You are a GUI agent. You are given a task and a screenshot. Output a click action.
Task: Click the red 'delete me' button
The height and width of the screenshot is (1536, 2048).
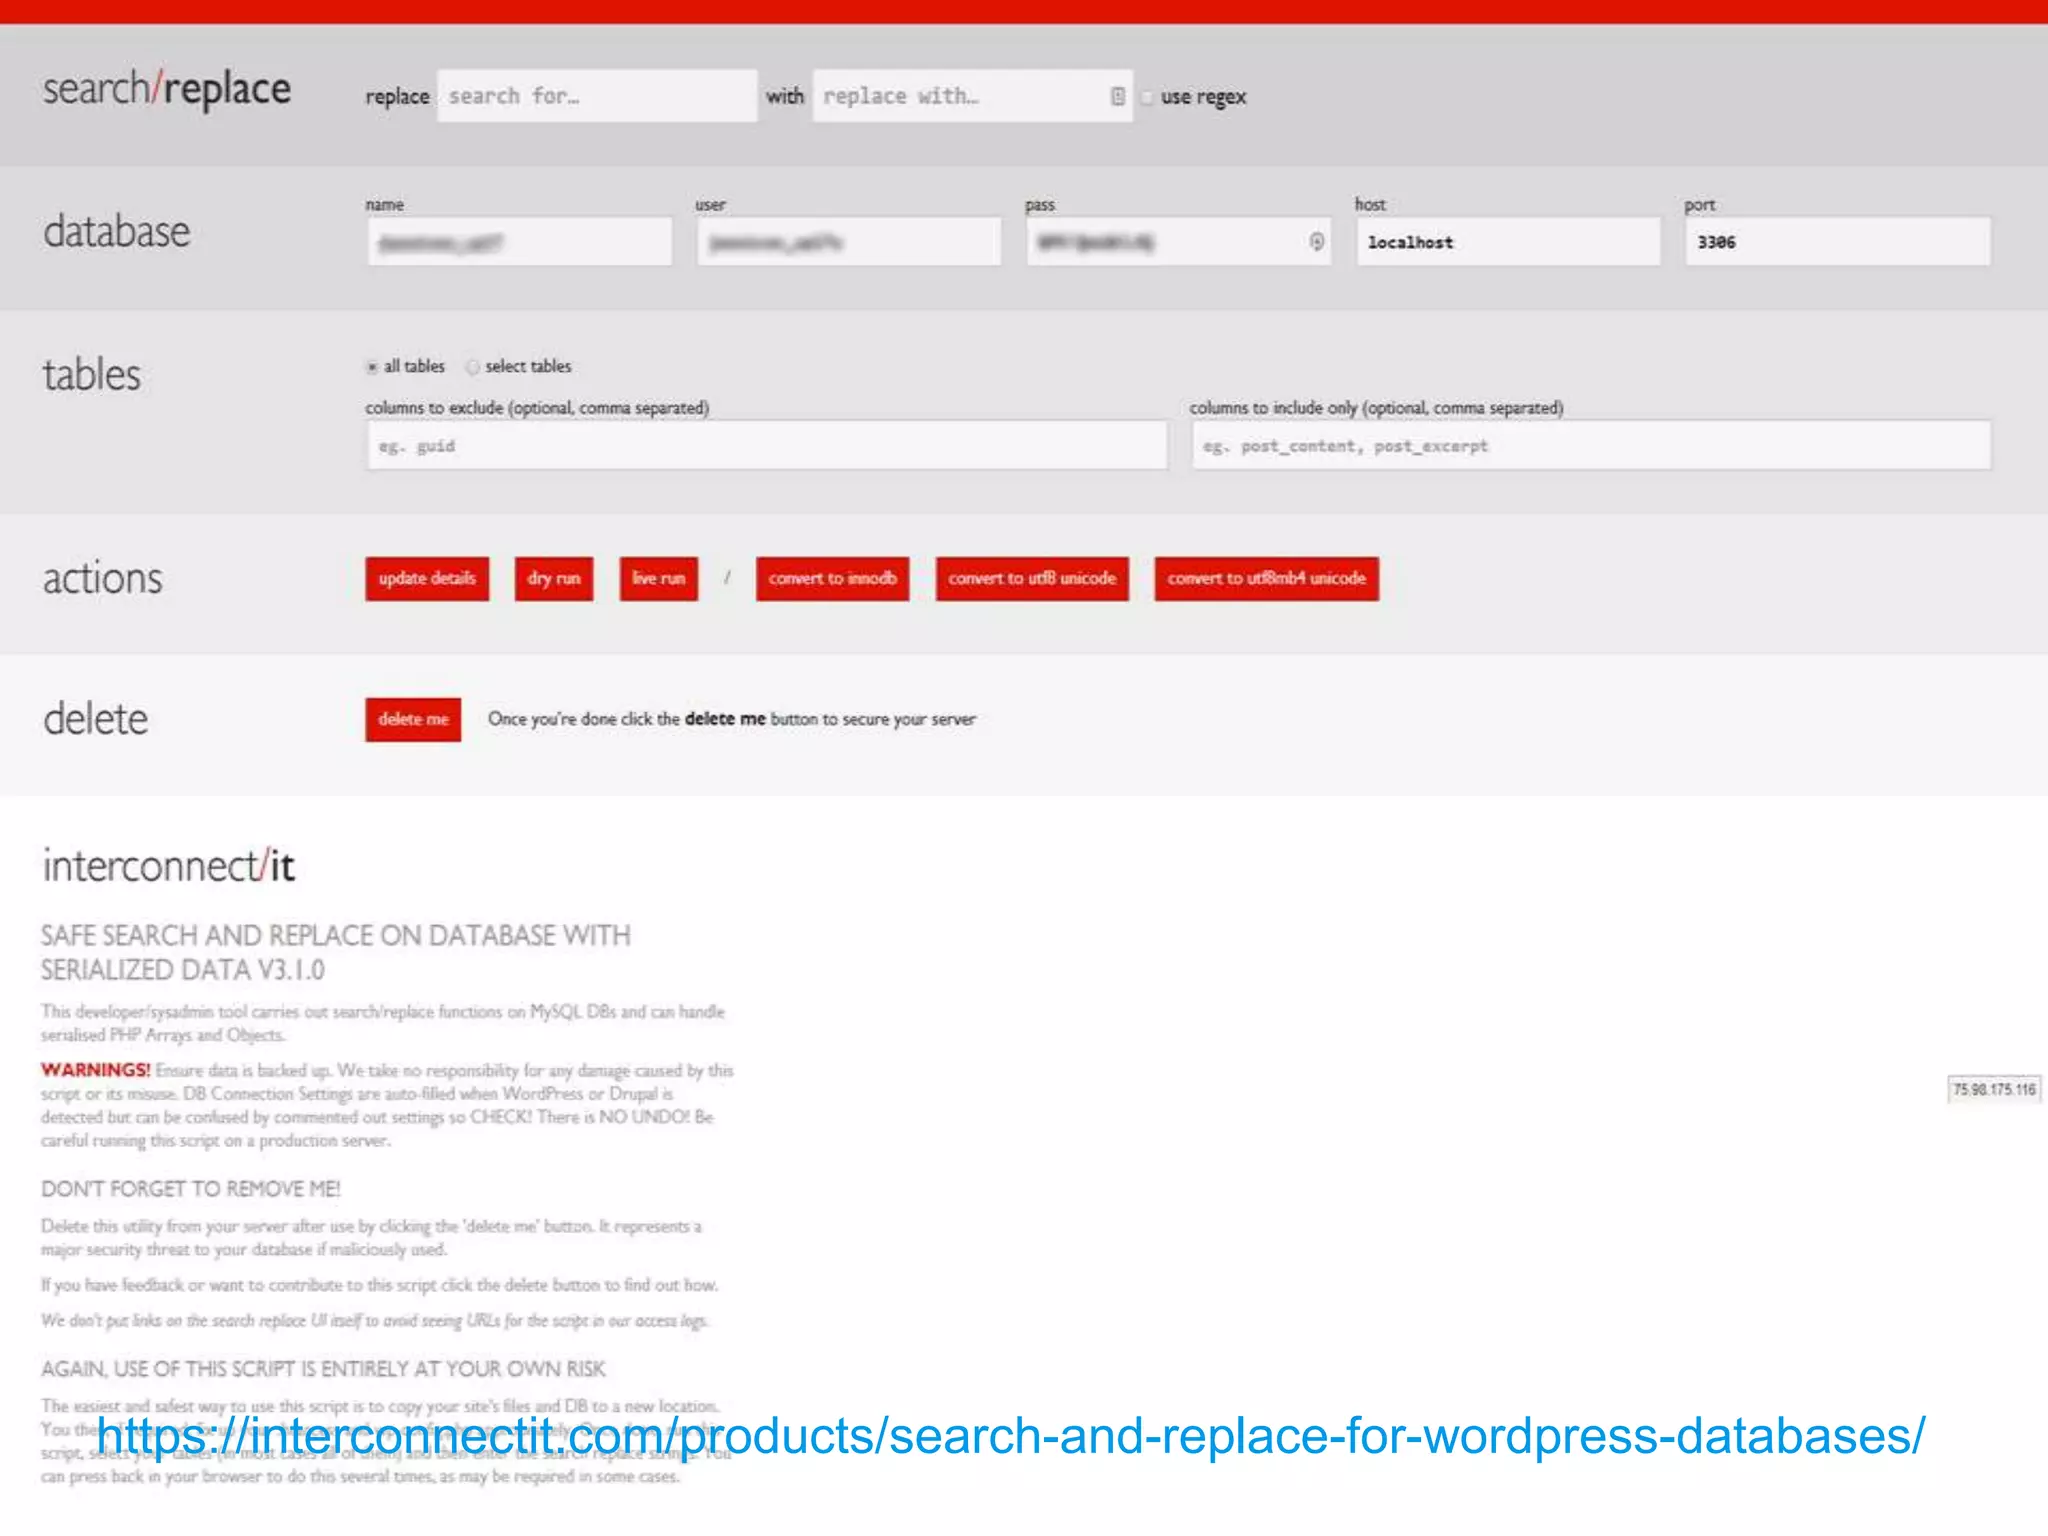point(413,719)
